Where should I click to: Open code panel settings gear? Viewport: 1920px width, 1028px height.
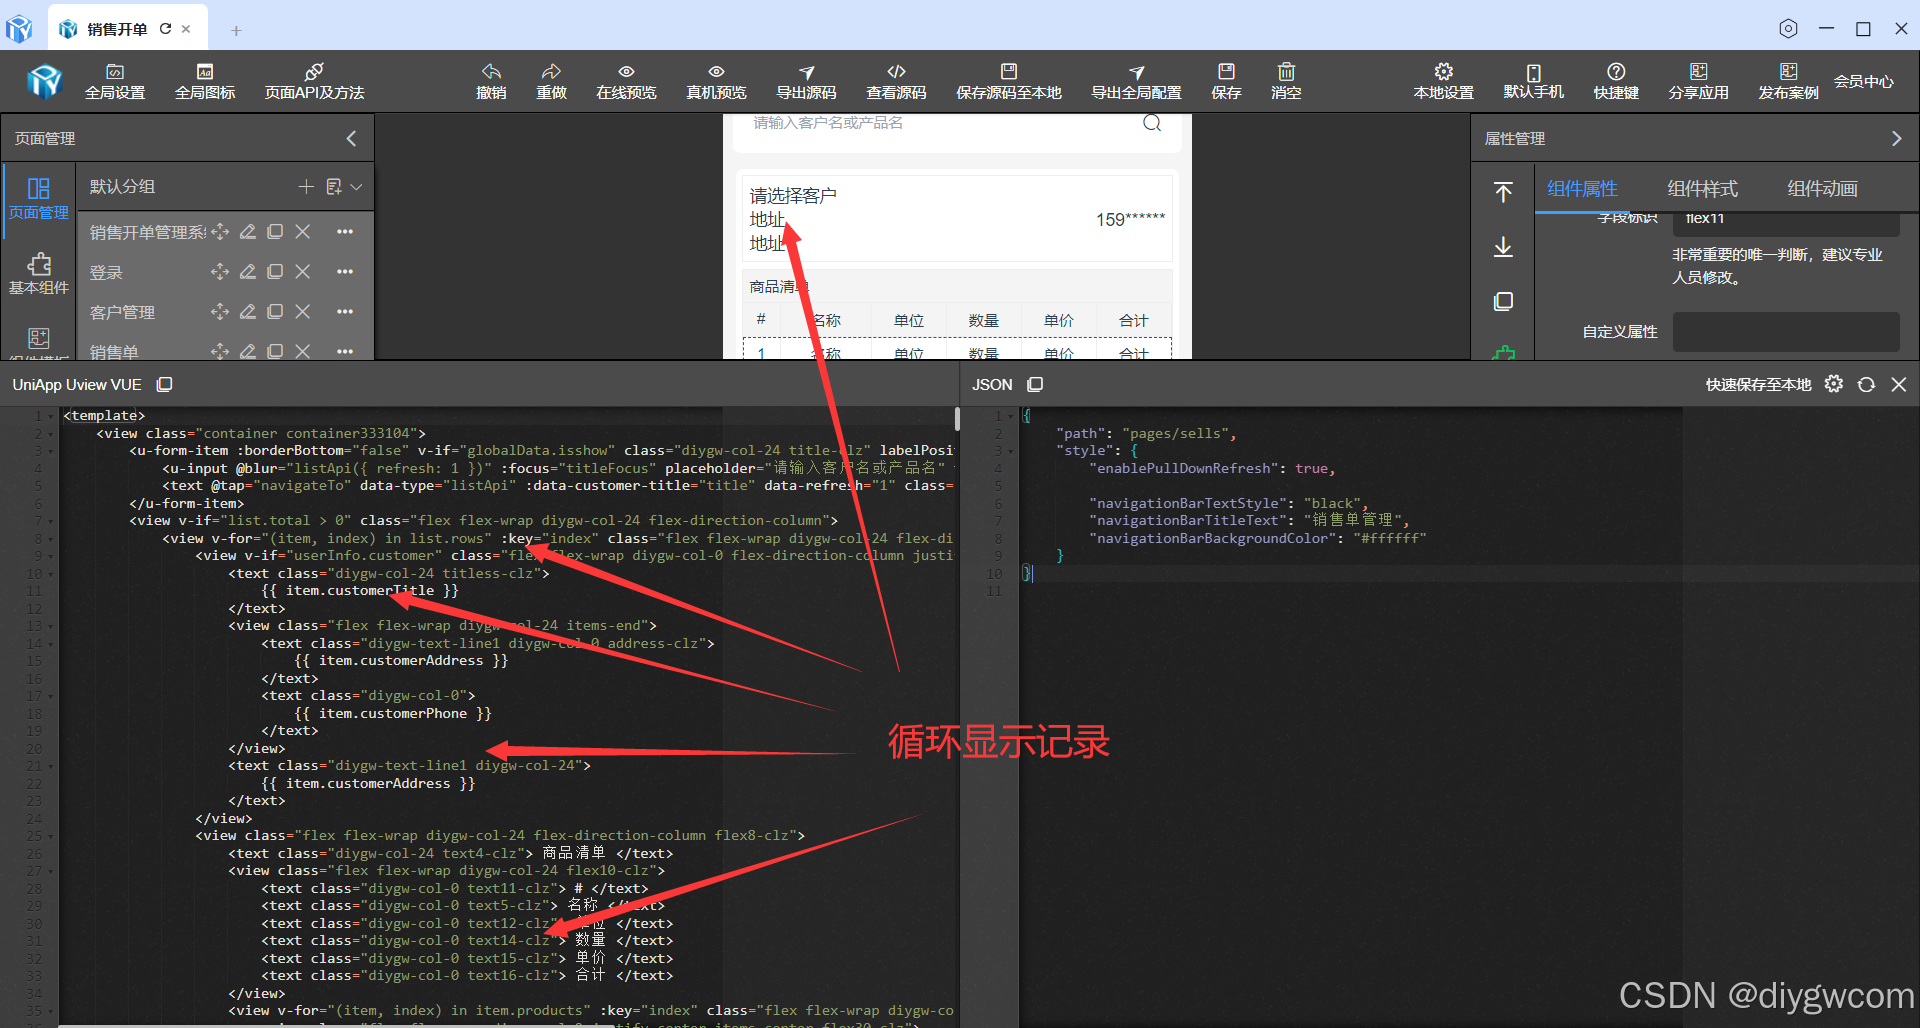(x=1833, y=384)
